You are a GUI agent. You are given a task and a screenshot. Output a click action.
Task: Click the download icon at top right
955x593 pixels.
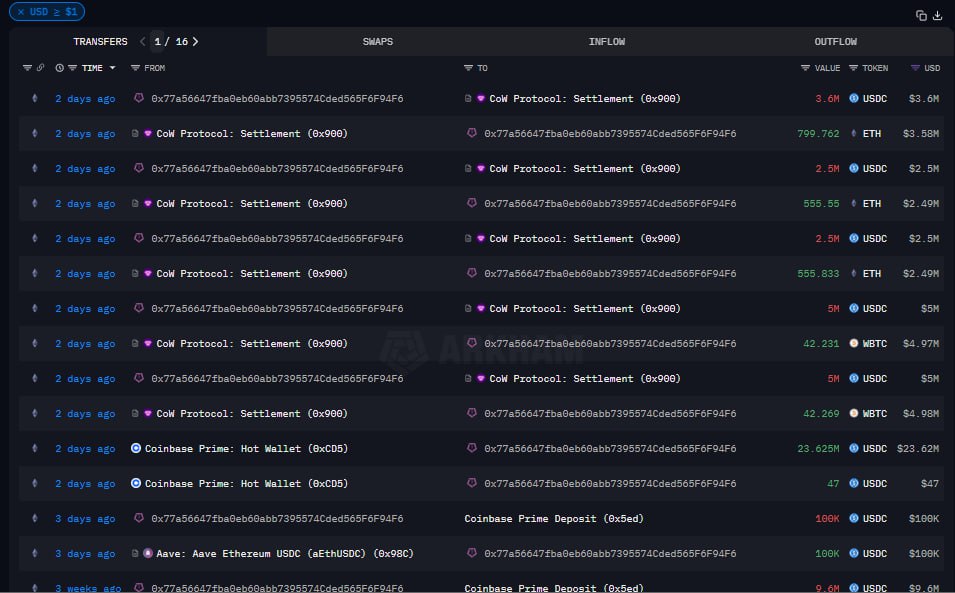pos(937,15)
